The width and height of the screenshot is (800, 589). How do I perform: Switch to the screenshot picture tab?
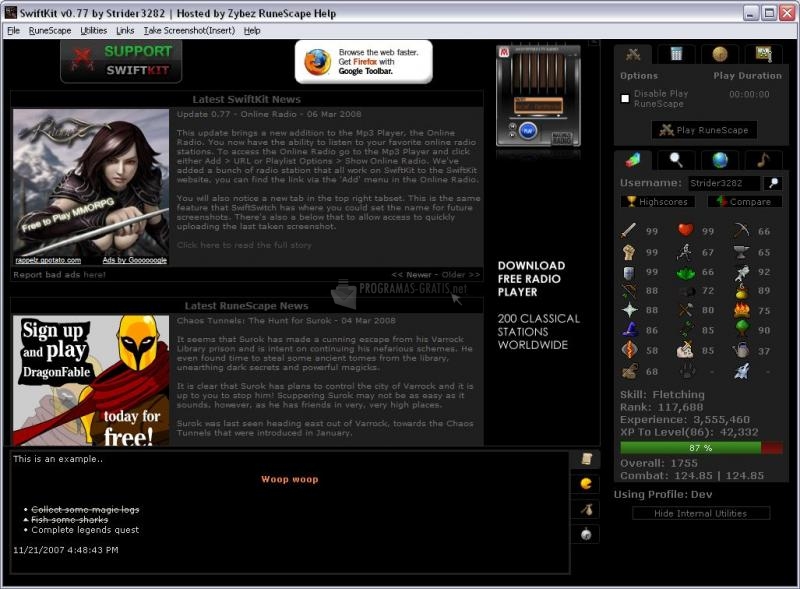click(763, 54)
